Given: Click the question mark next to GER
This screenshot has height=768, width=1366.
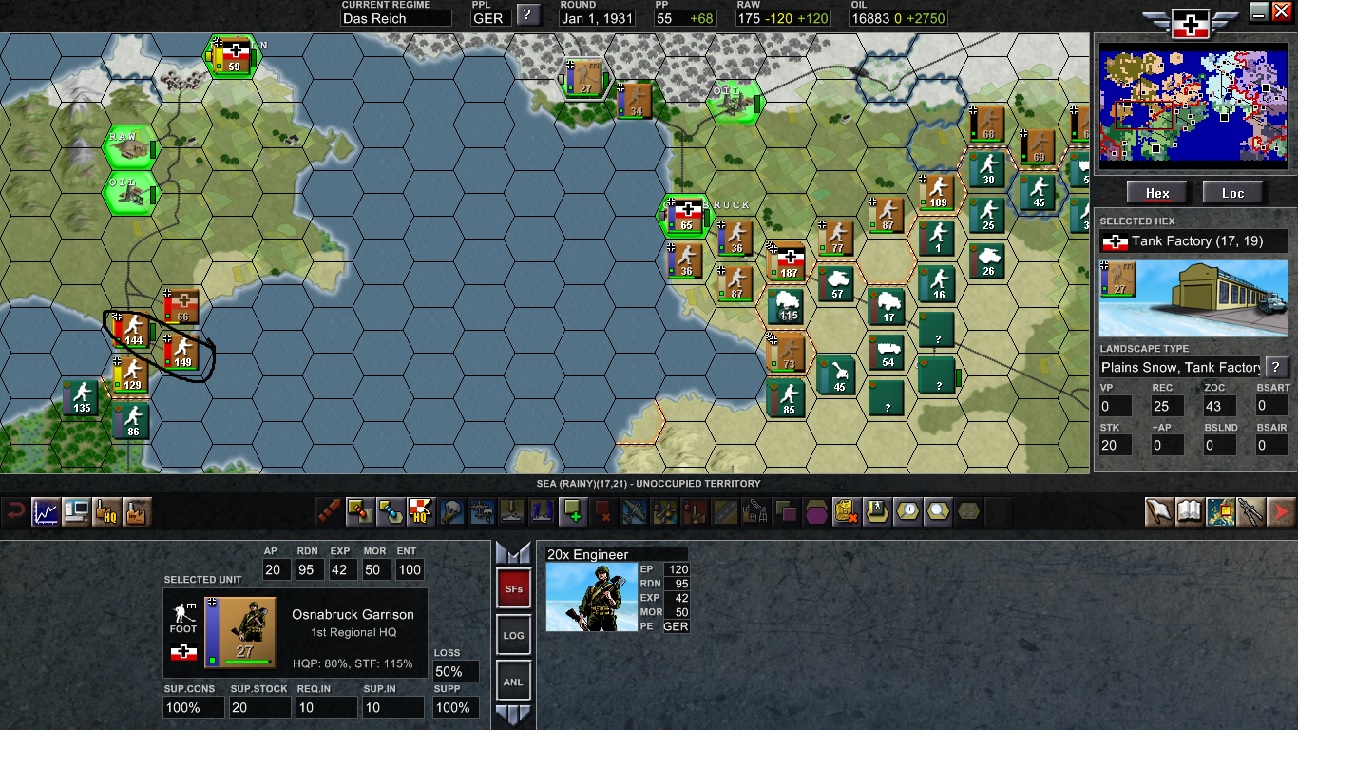Looking at the screenshot, I should (x=529, y=15).
